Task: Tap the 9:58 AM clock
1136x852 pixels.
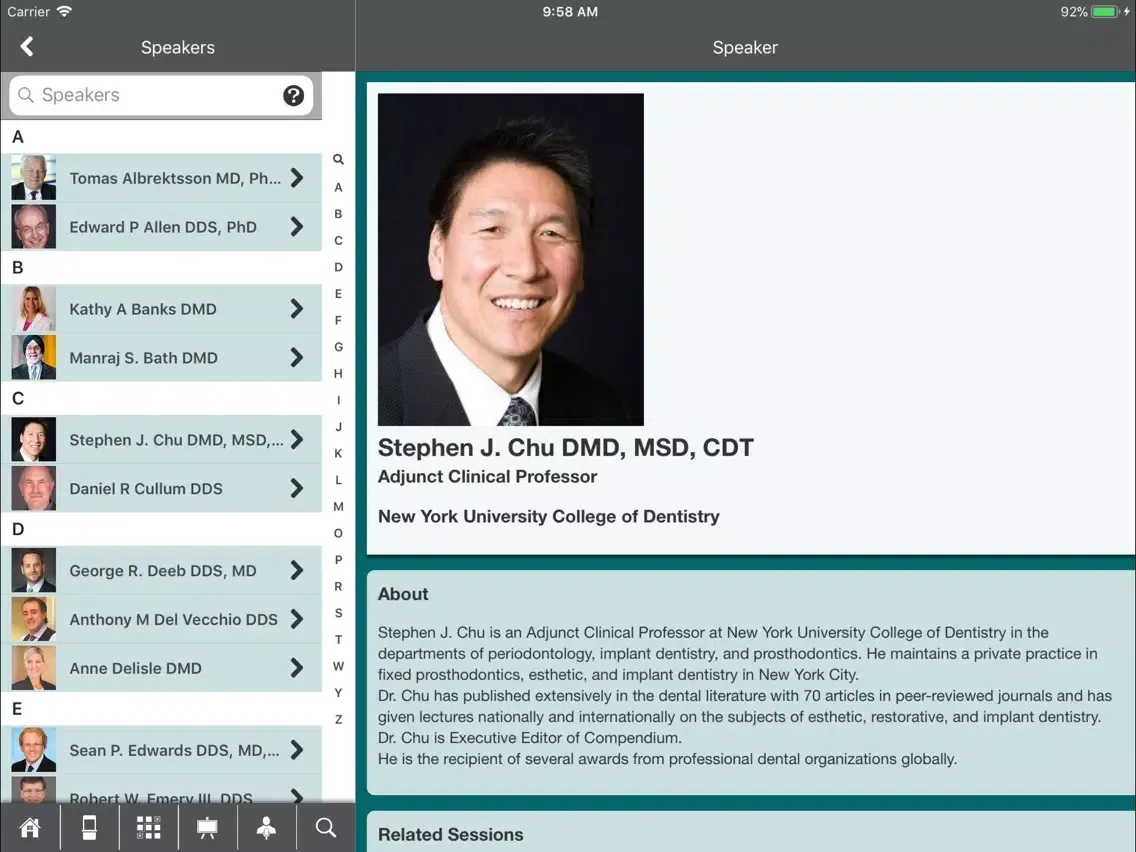Action: (570, 12)
